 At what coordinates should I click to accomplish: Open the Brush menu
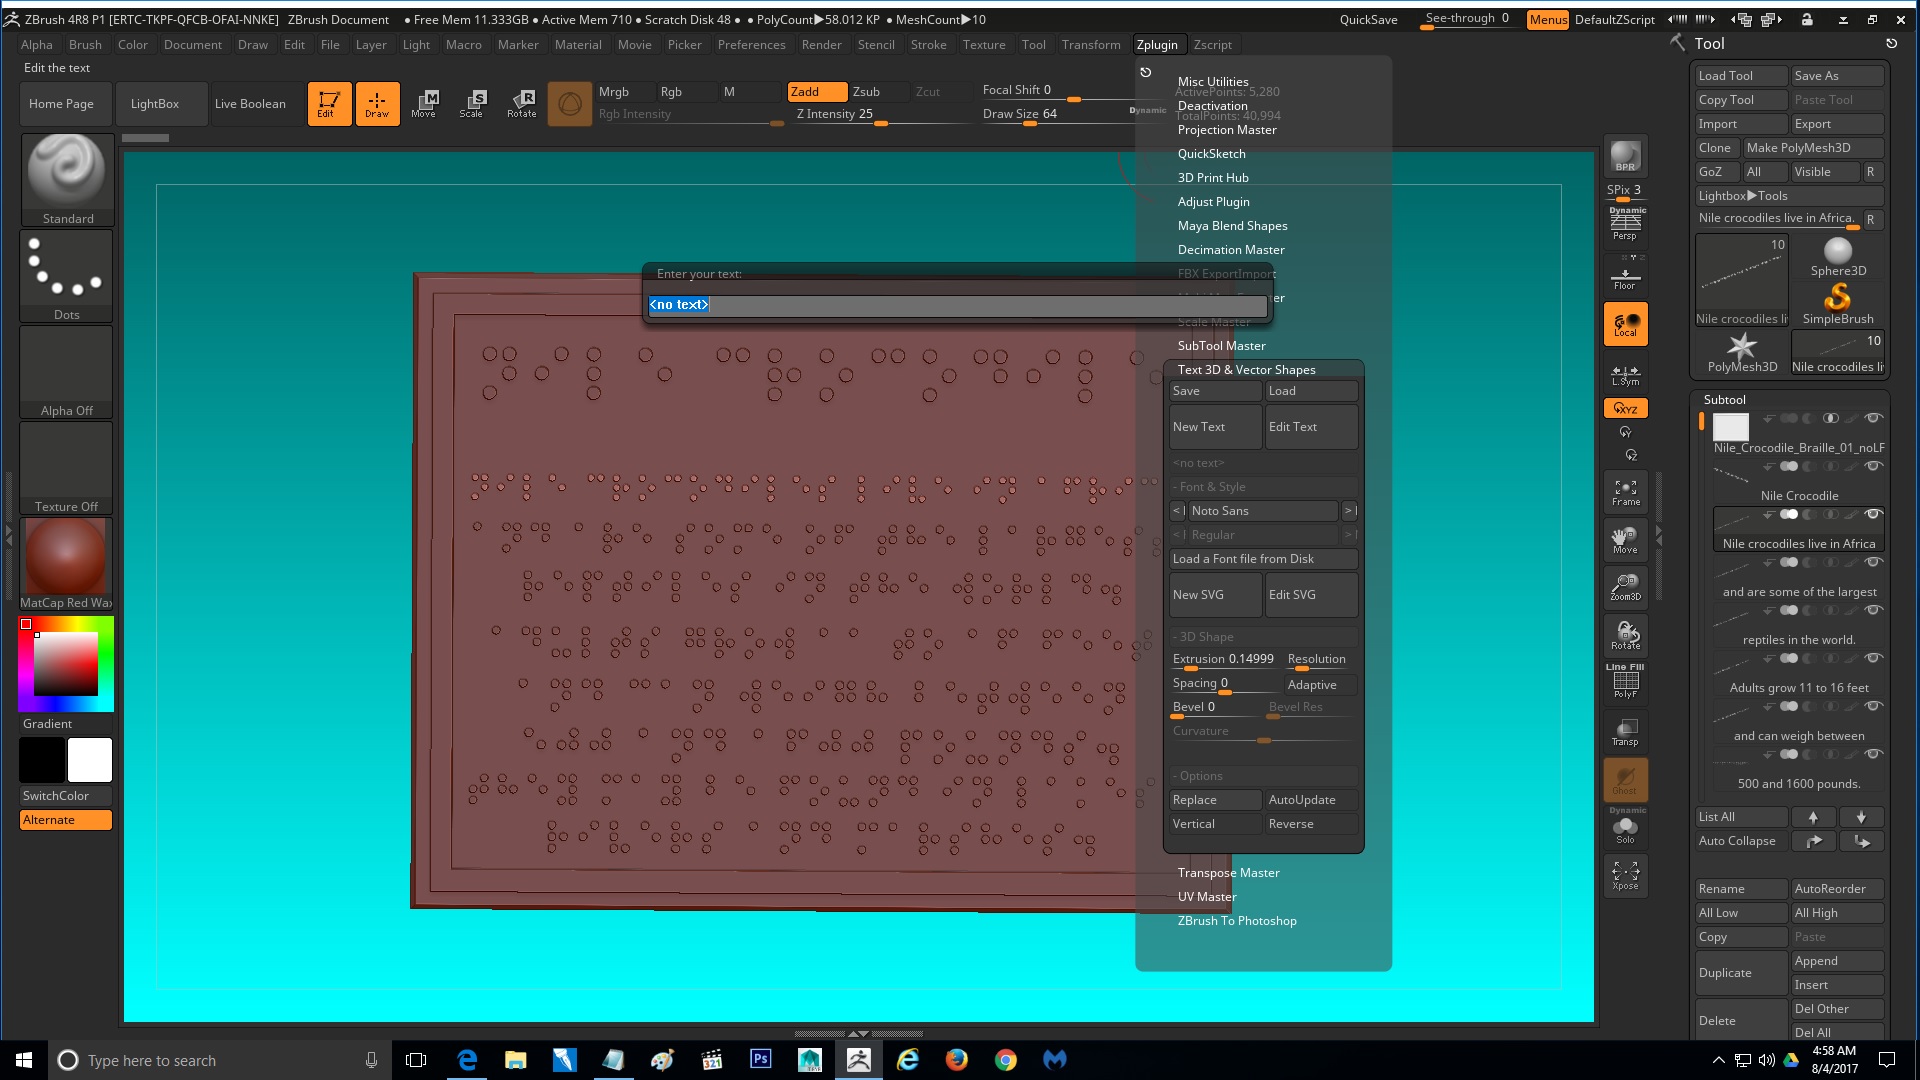coord(85,45)
